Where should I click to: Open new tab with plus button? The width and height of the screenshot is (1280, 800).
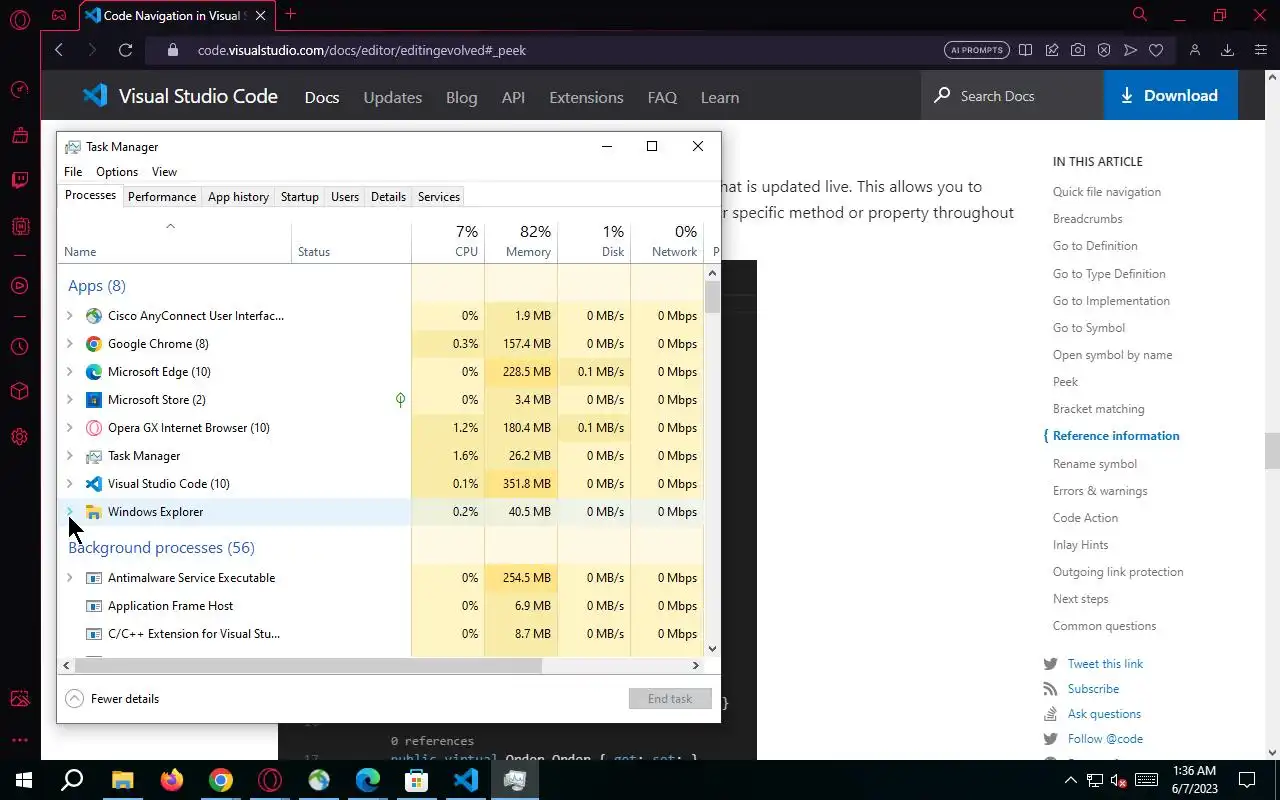290,14
